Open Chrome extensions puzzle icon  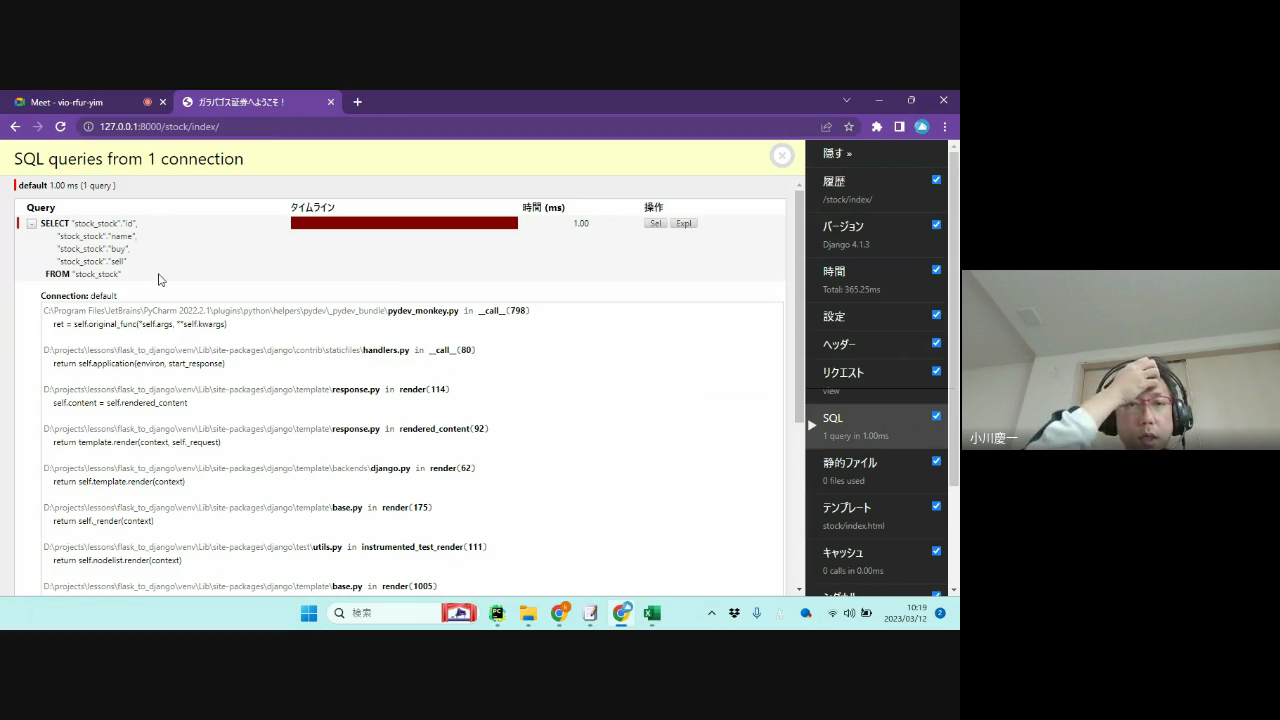(877, 127)
